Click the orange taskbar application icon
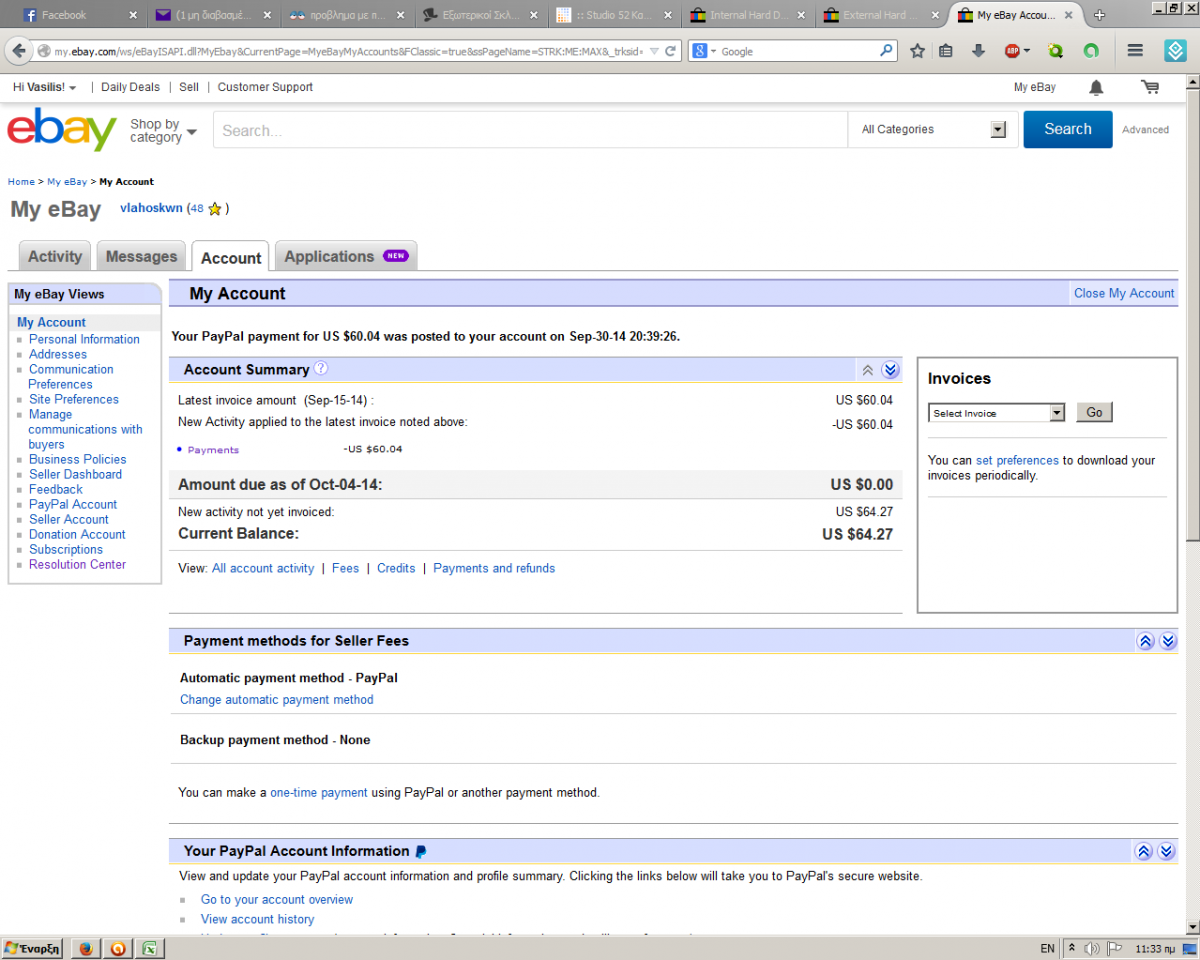This screenshot has height=960, width=1200. tap(117, 948)
